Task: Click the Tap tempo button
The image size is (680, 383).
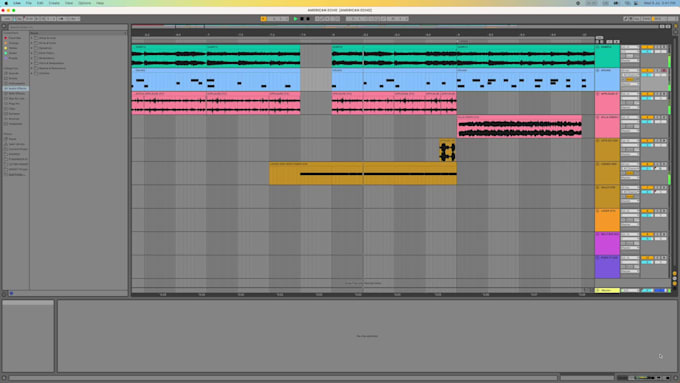Action: coord(19,19)
